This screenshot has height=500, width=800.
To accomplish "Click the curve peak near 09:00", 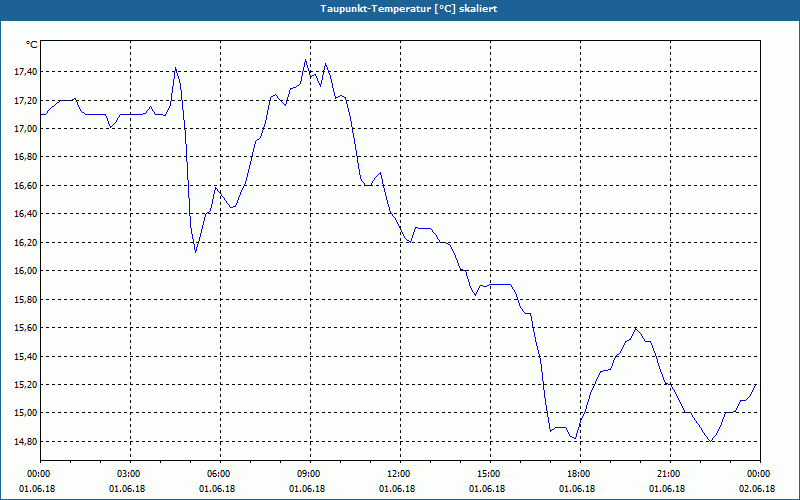I will [x=306, y=60].
